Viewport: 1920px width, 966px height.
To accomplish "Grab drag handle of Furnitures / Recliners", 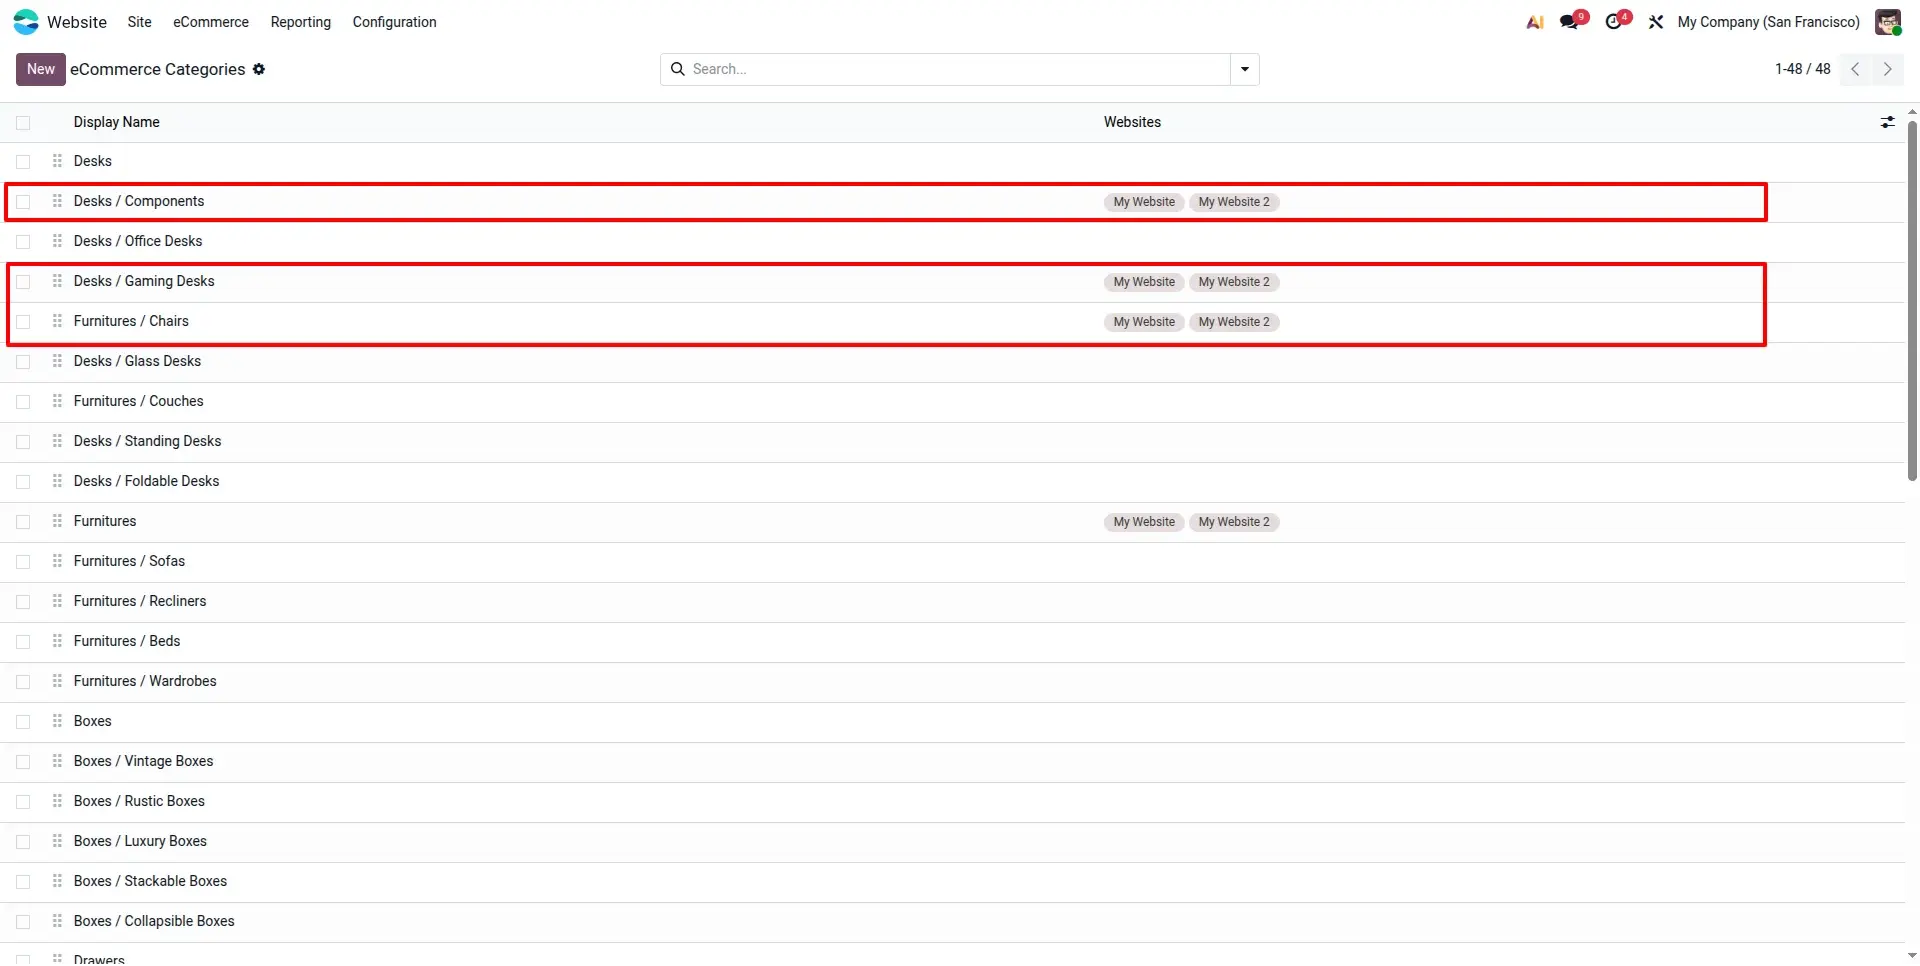I will pos(57,601).
